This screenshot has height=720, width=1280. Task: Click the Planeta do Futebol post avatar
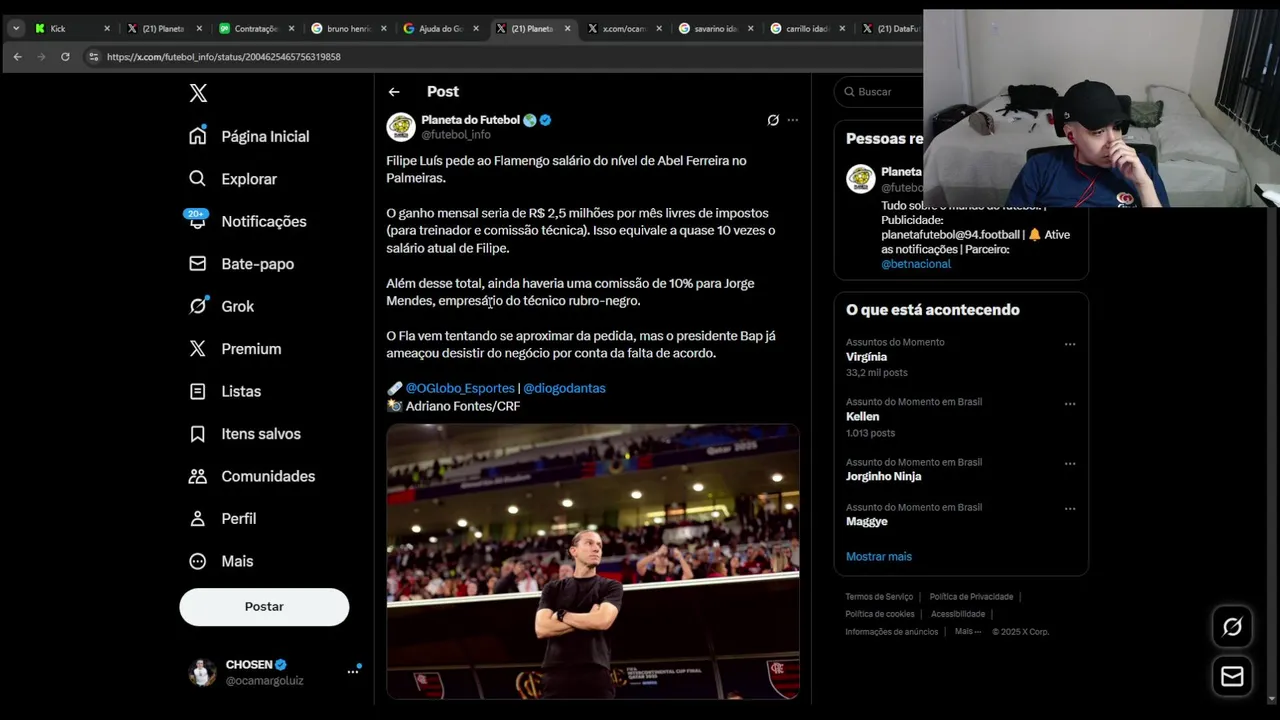(401, 127)
